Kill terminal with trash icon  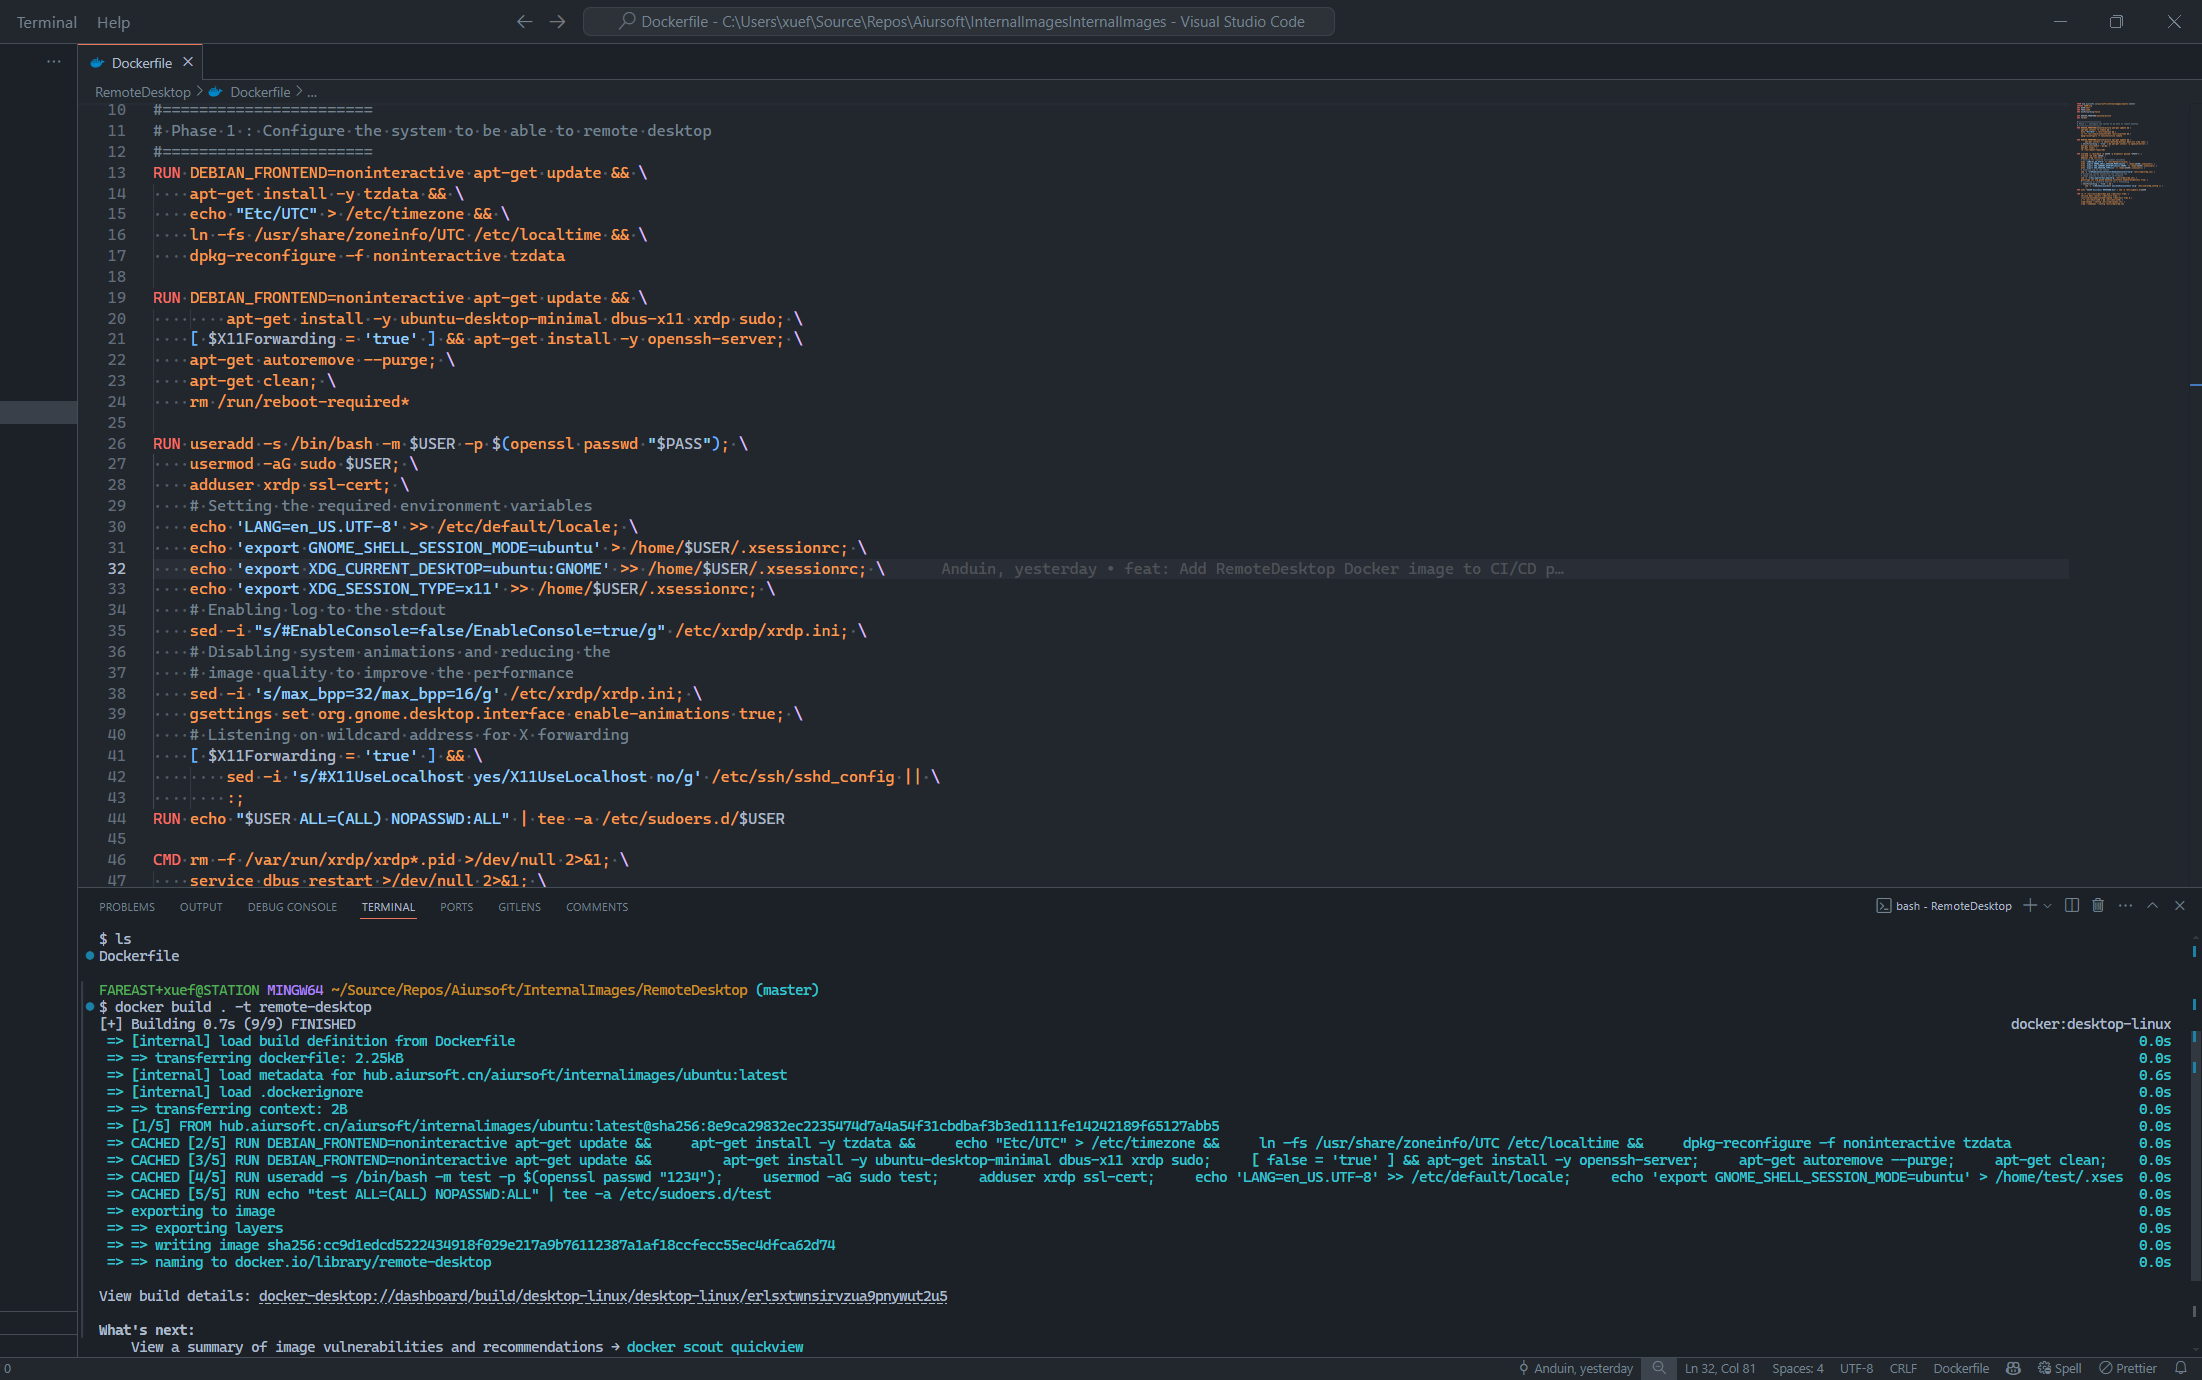(x=2098, y=906)
